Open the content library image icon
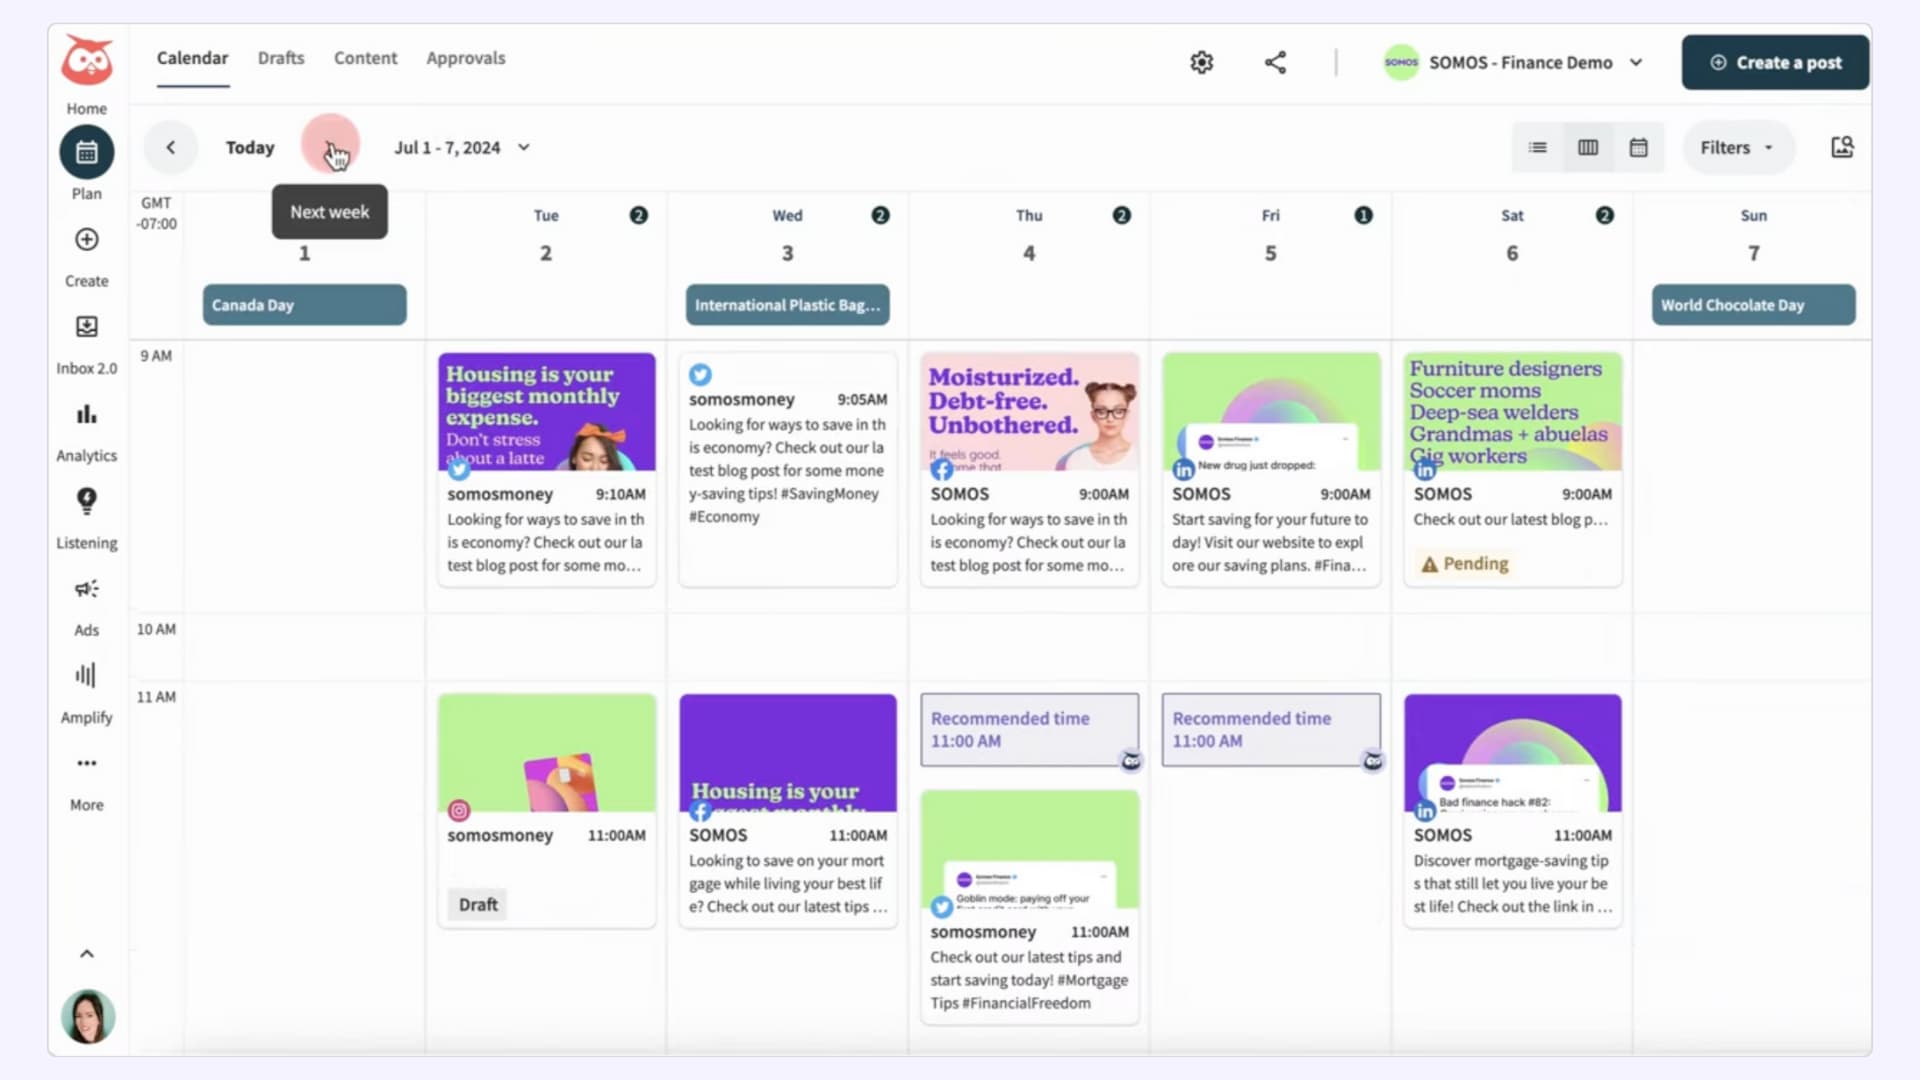 [1842, 147]
